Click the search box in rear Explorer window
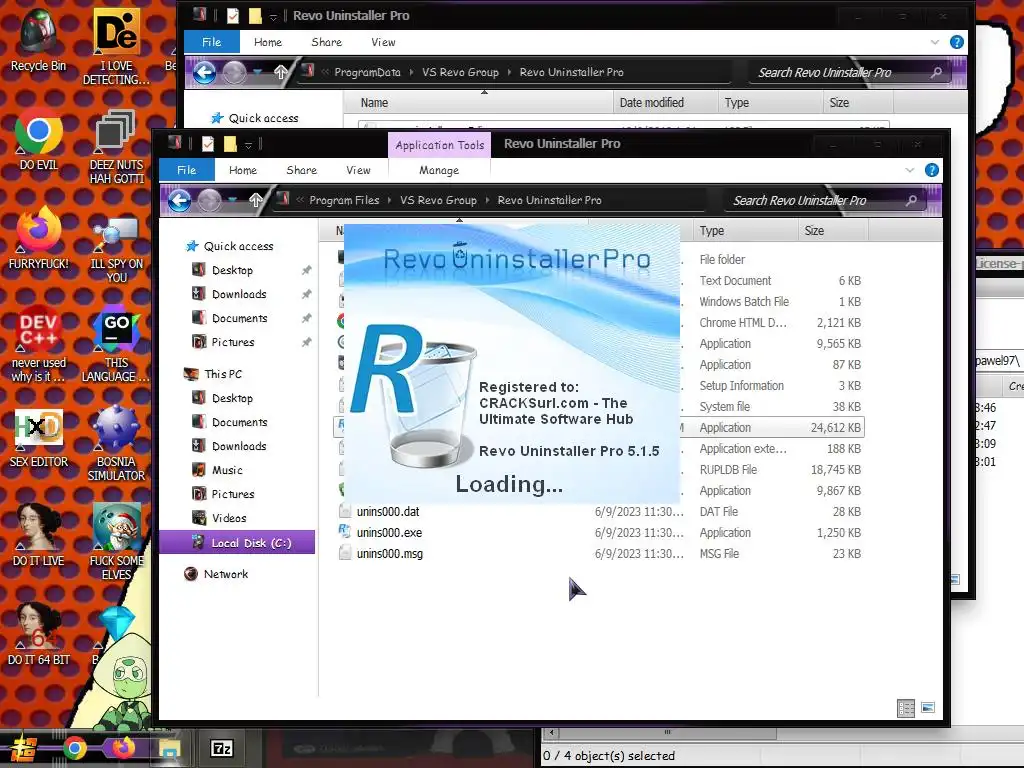Image resolution: width=1024 pixels, height=768 pixels. [850, 72]
